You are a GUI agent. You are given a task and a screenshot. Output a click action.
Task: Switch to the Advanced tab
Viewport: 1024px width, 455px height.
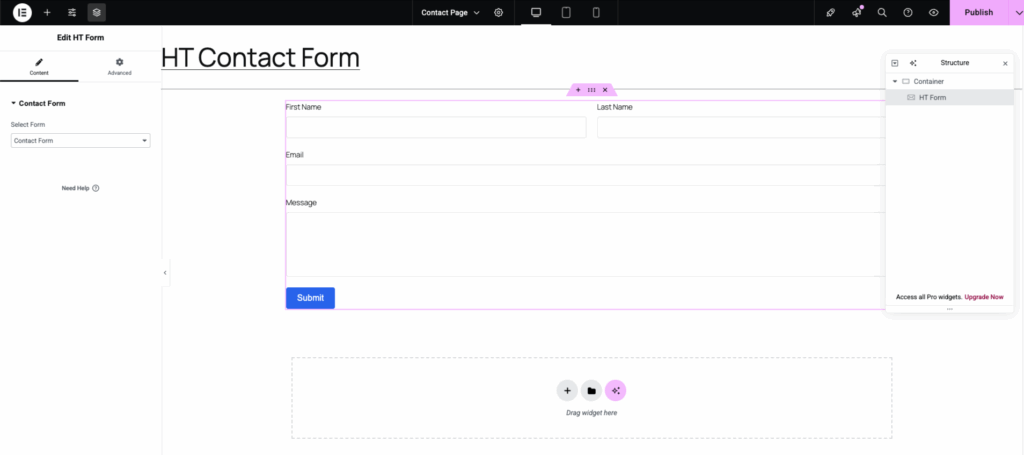(x=120, y=67)
